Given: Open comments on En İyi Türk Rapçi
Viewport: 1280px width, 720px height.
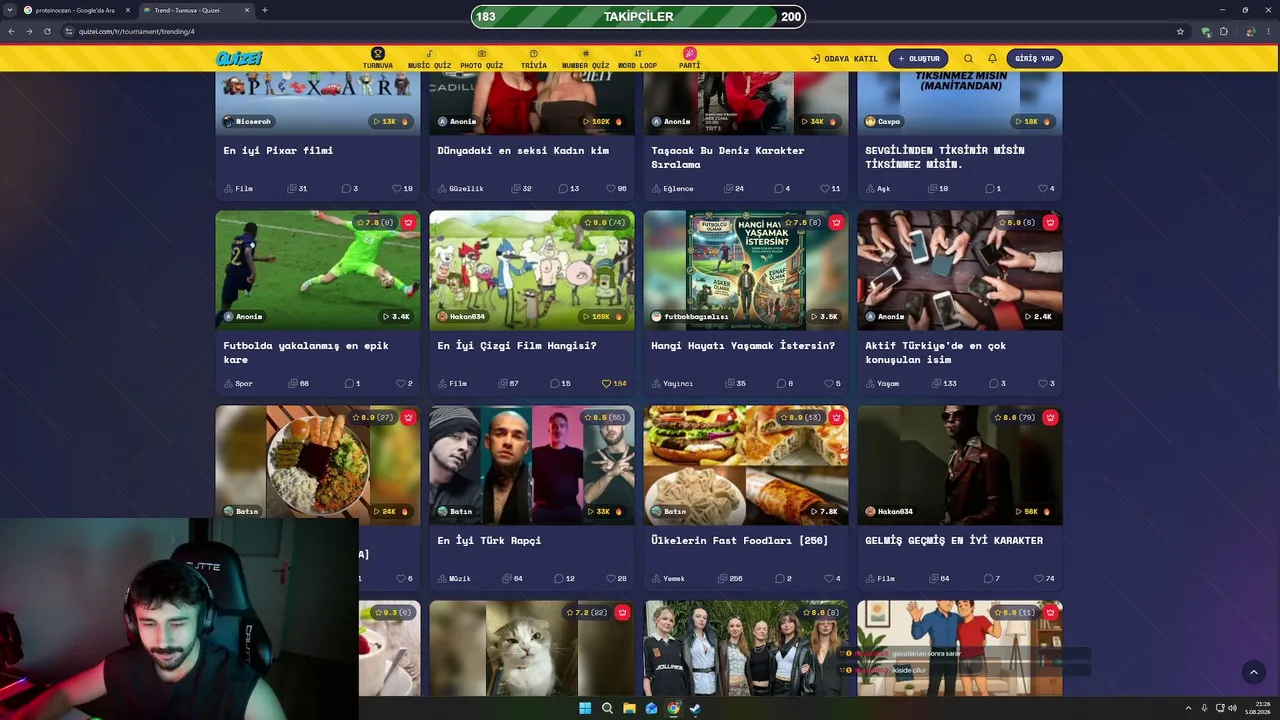Looking at the screenshot, I should coord(565,578).
